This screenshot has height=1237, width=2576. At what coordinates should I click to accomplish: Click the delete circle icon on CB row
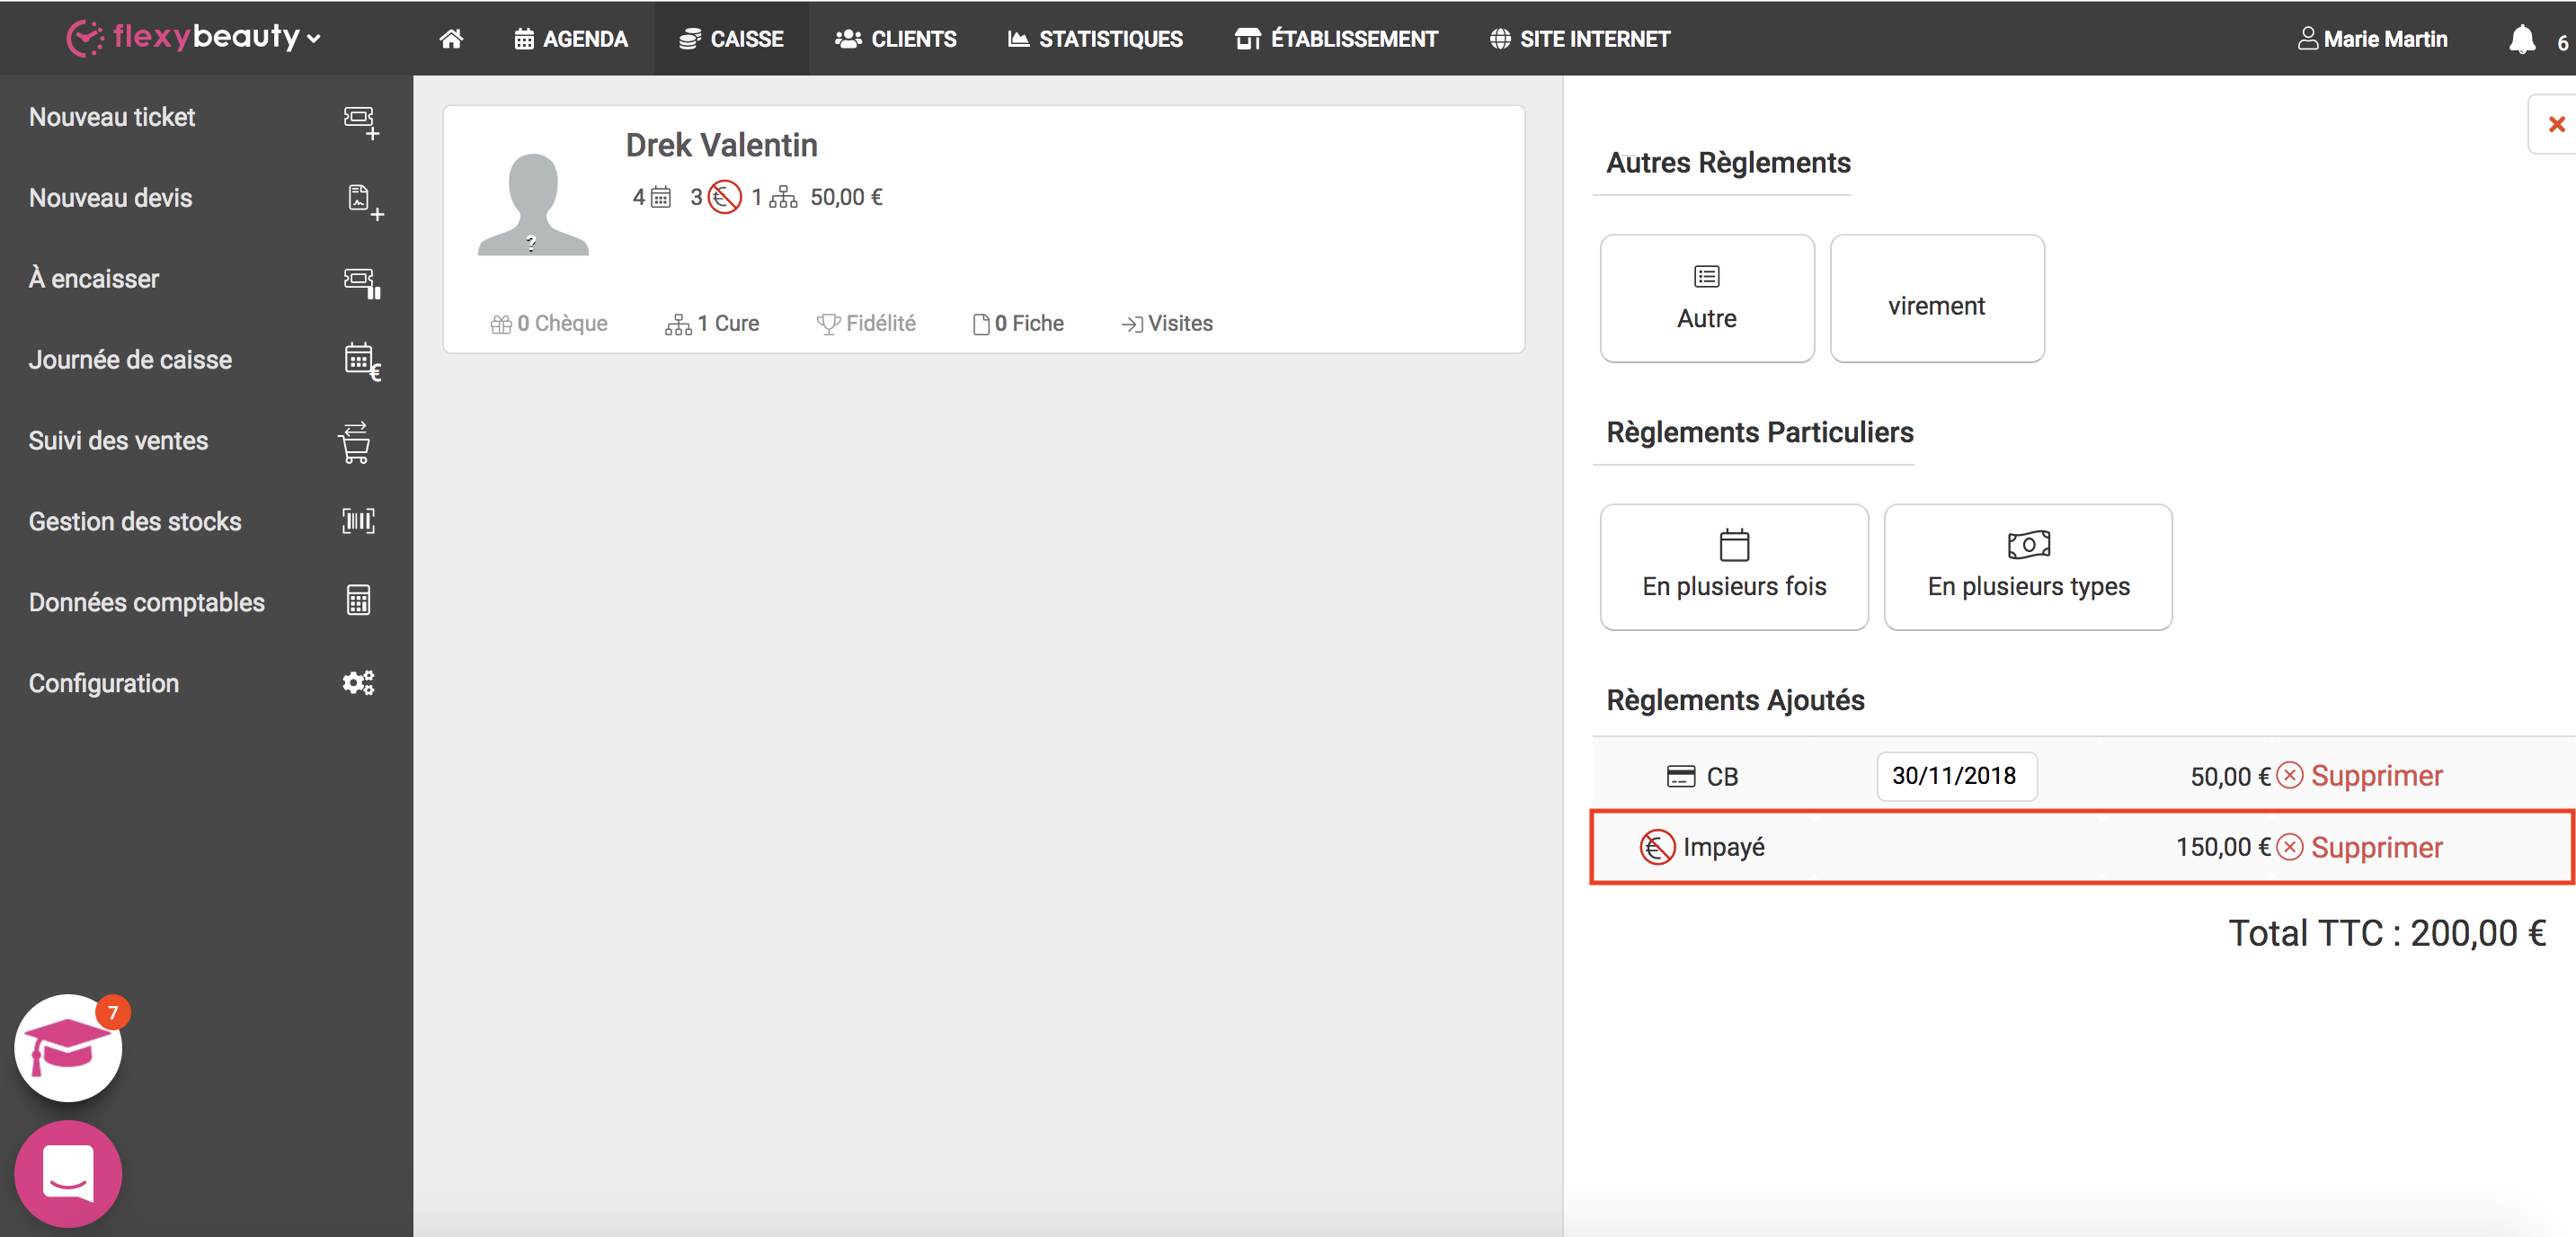2290,775
